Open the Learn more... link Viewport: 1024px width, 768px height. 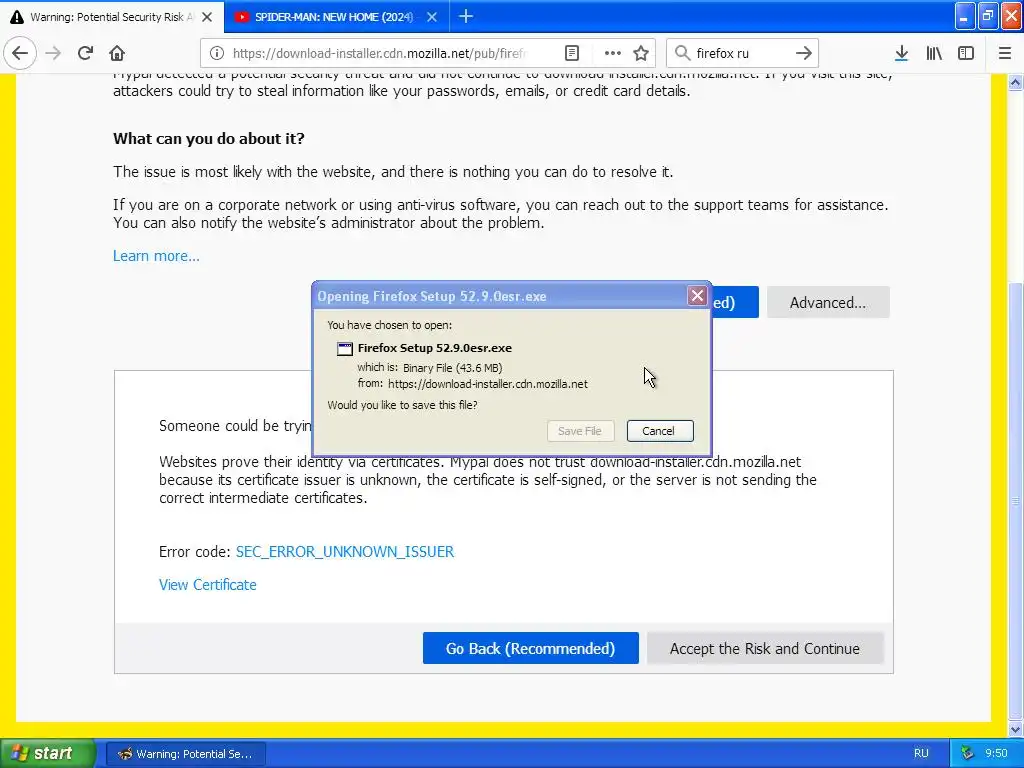pos(156,256)
